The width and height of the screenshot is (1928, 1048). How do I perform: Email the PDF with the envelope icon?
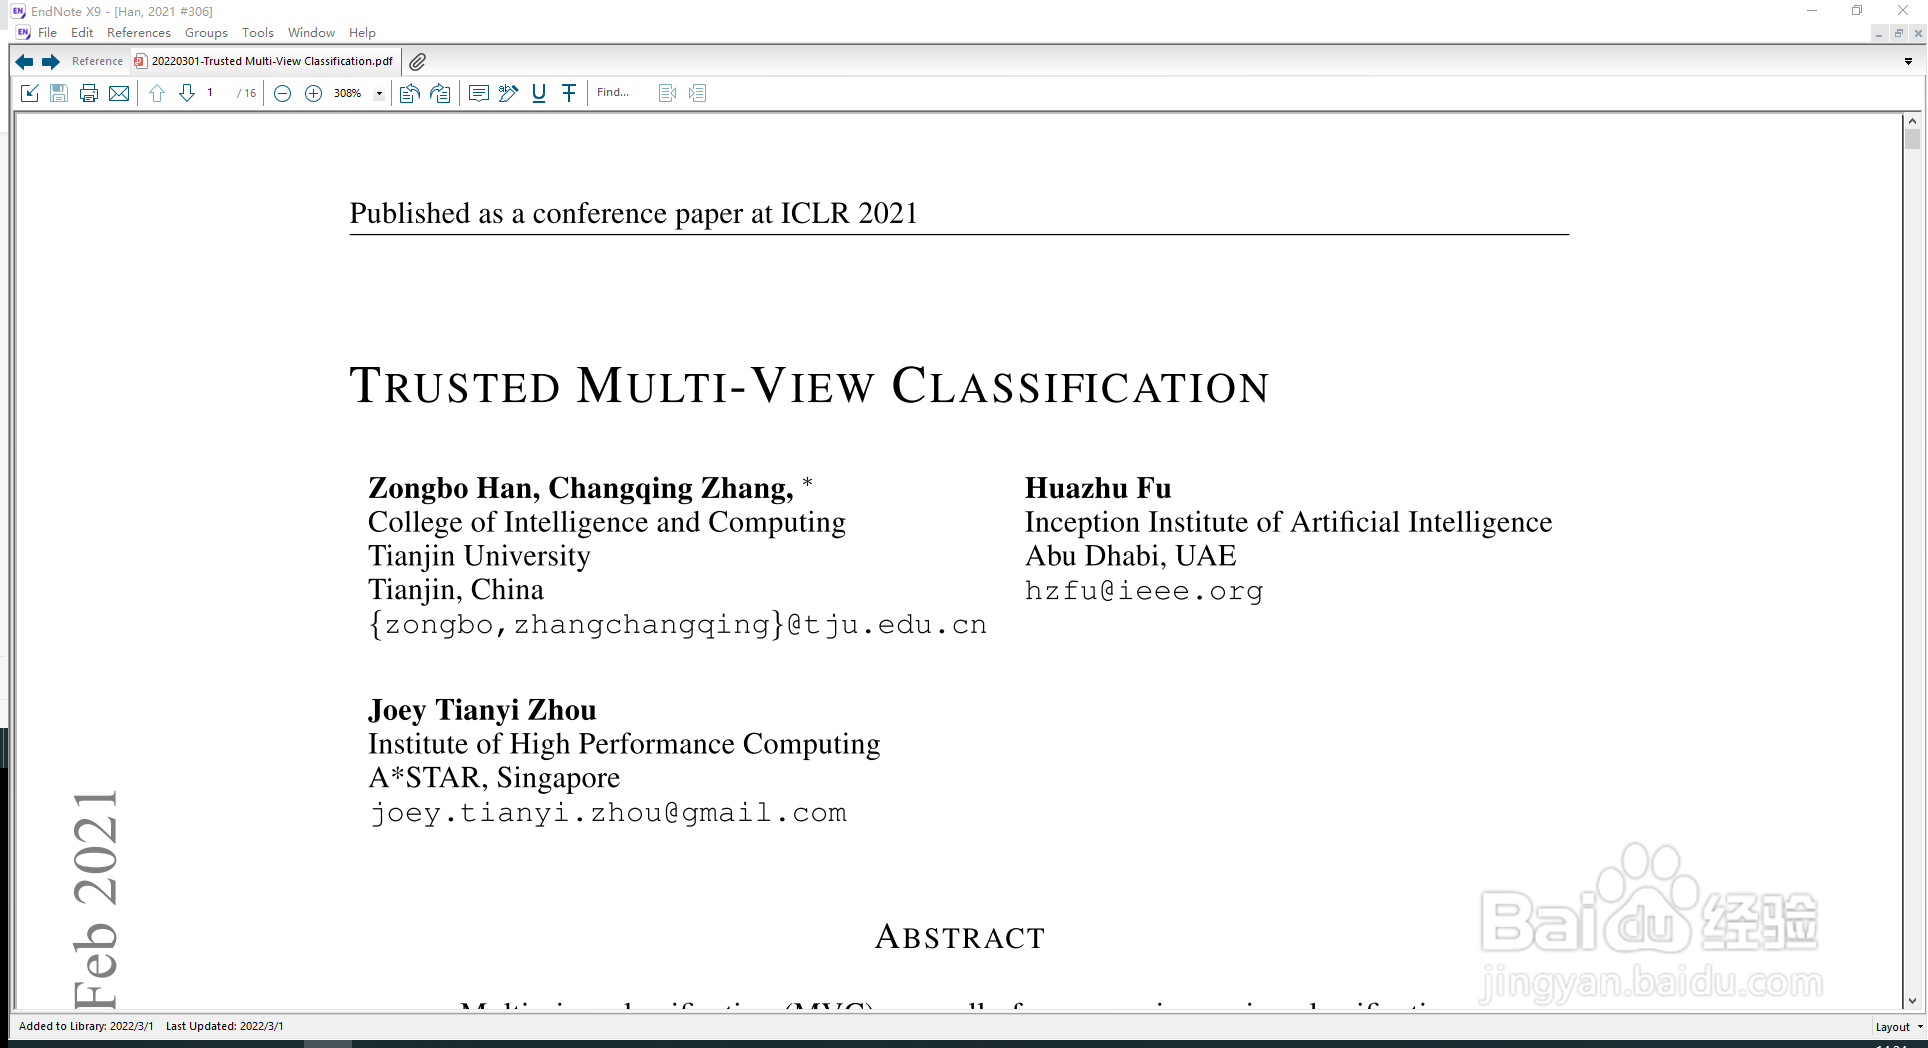tap(119, 93)
